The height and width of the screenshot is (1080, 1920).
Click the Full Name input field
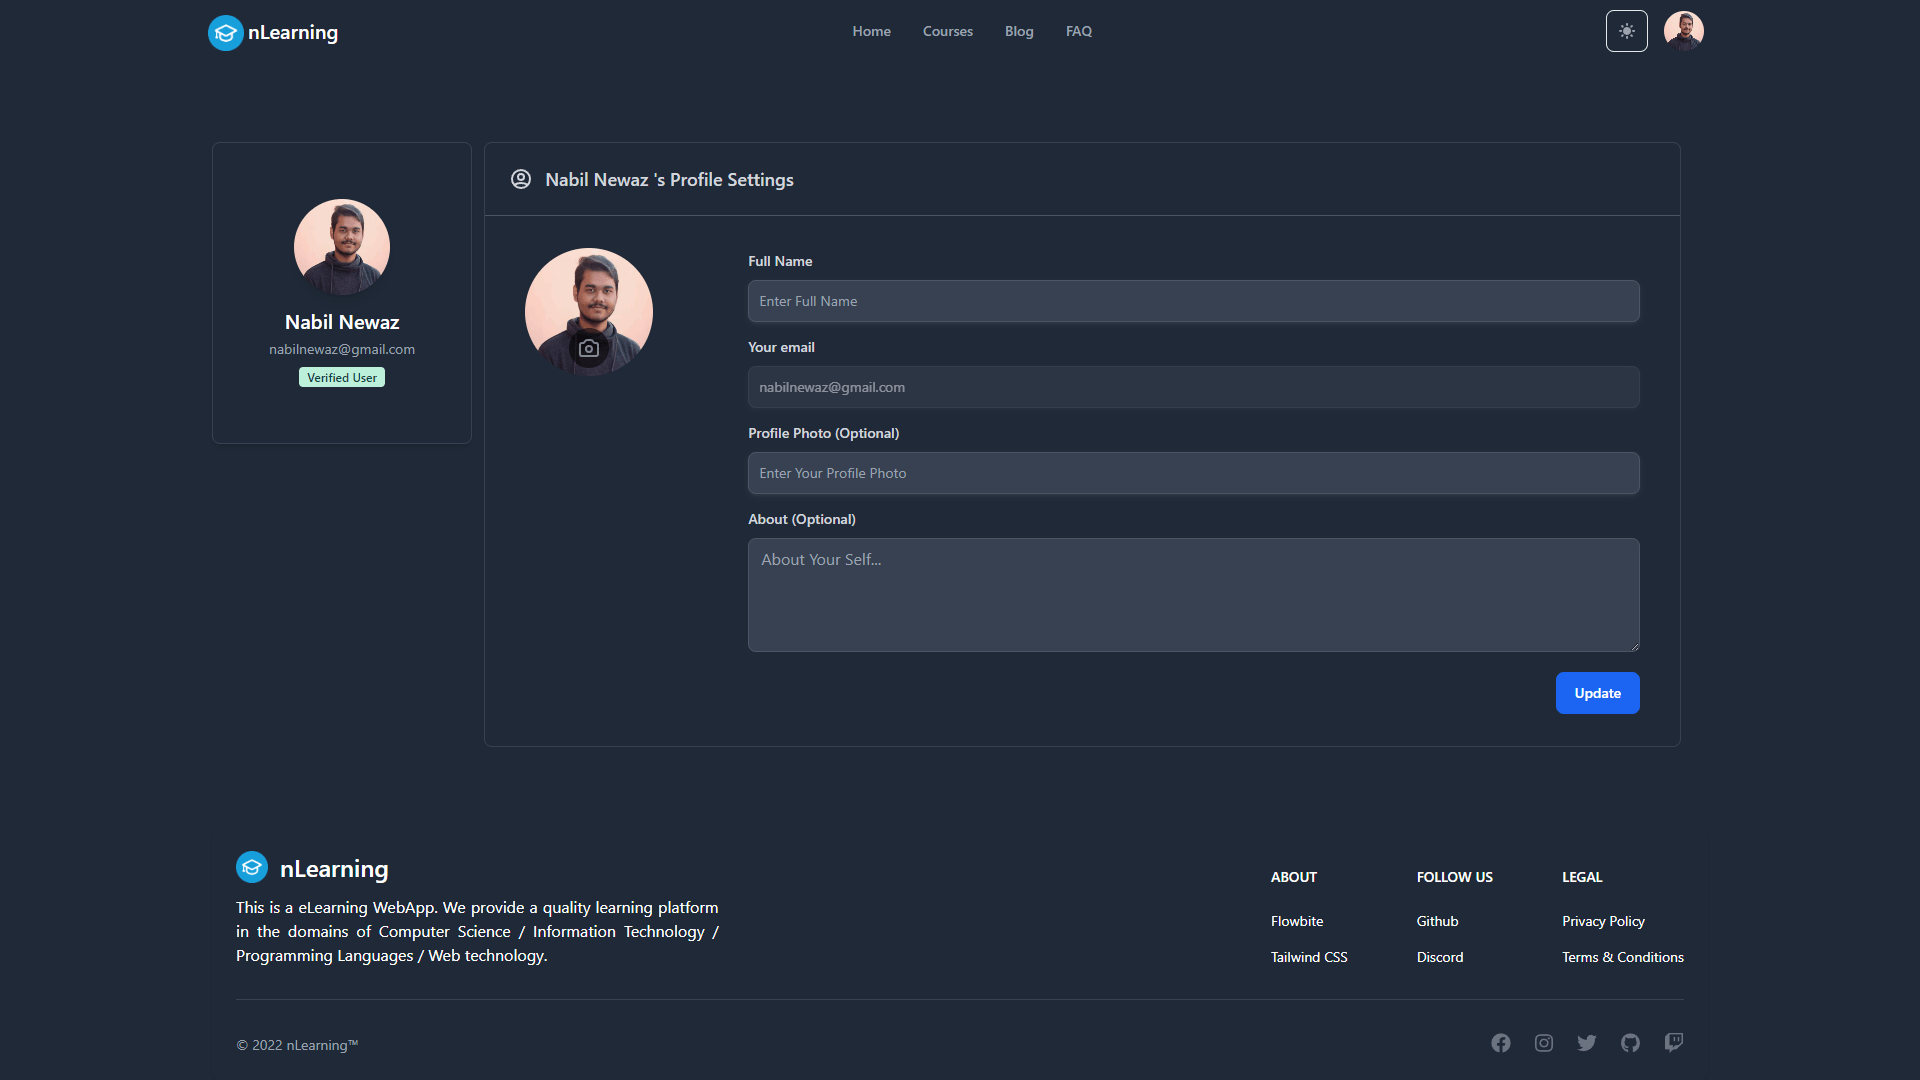click(1193, 301)
